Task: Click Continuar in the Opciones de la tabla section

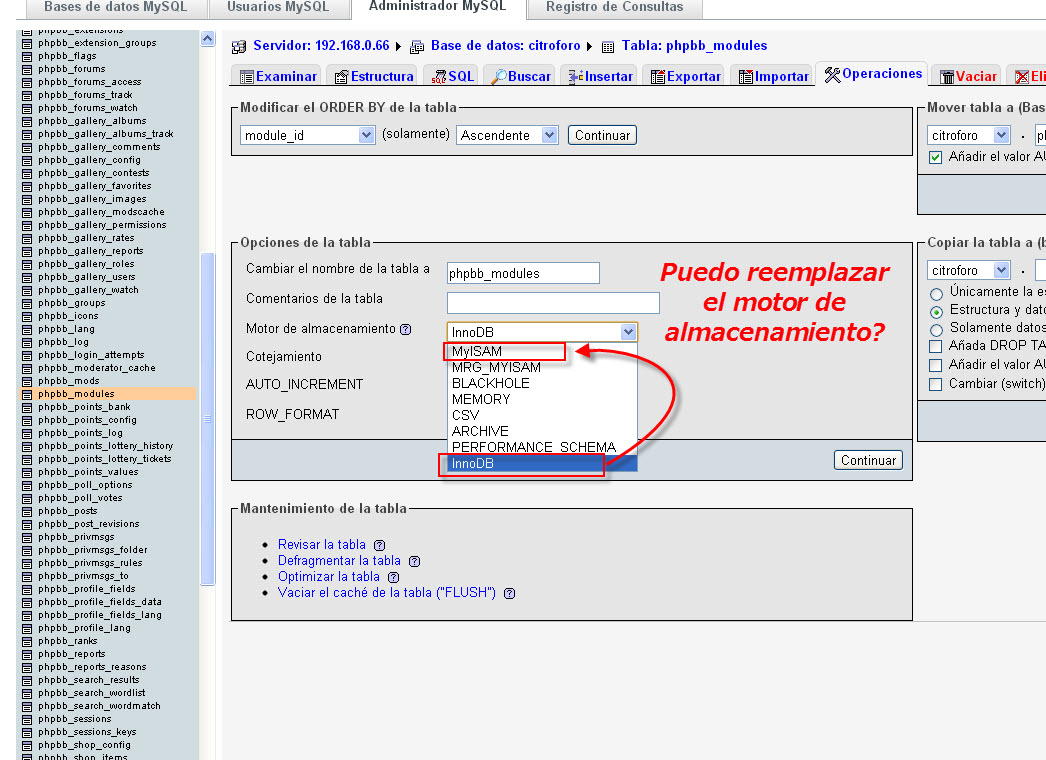Action: [868, 460]
